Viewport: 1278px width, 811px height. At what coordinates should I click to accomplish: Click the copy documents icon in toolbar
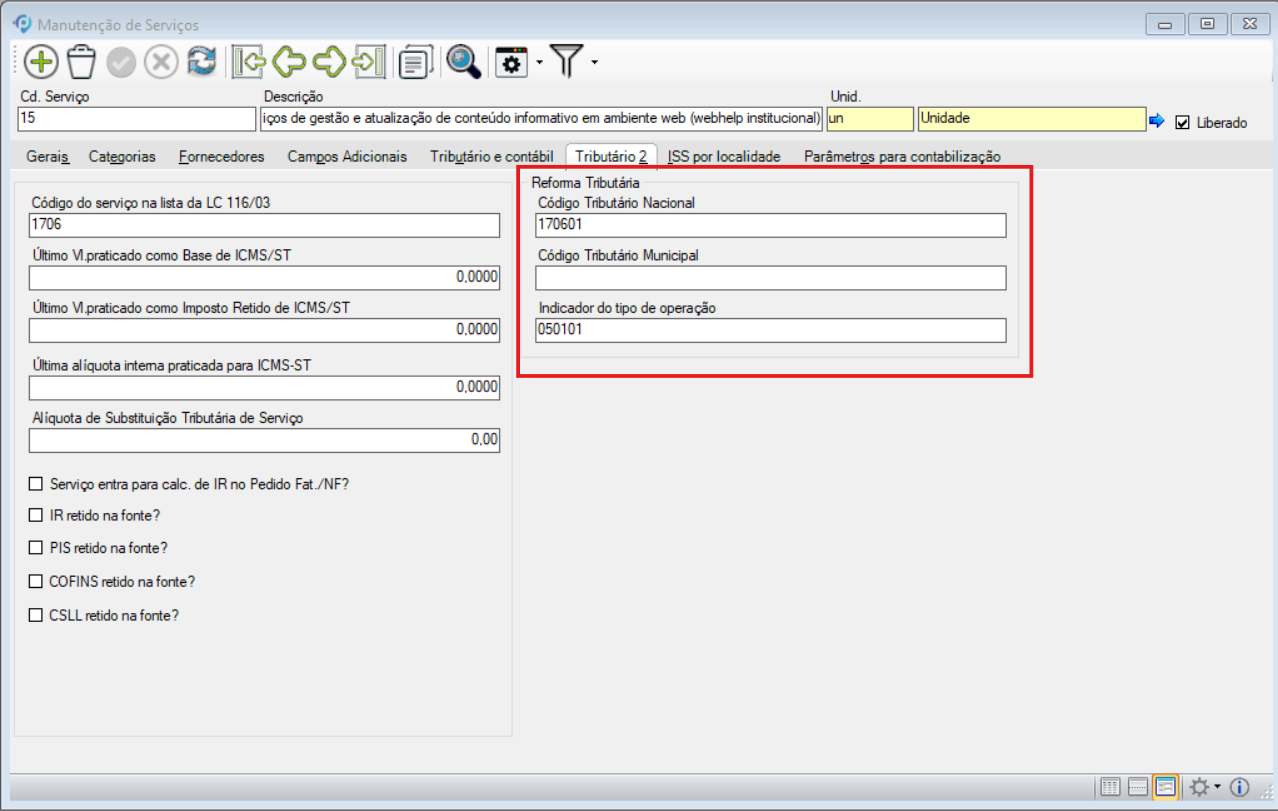point(414,63)
